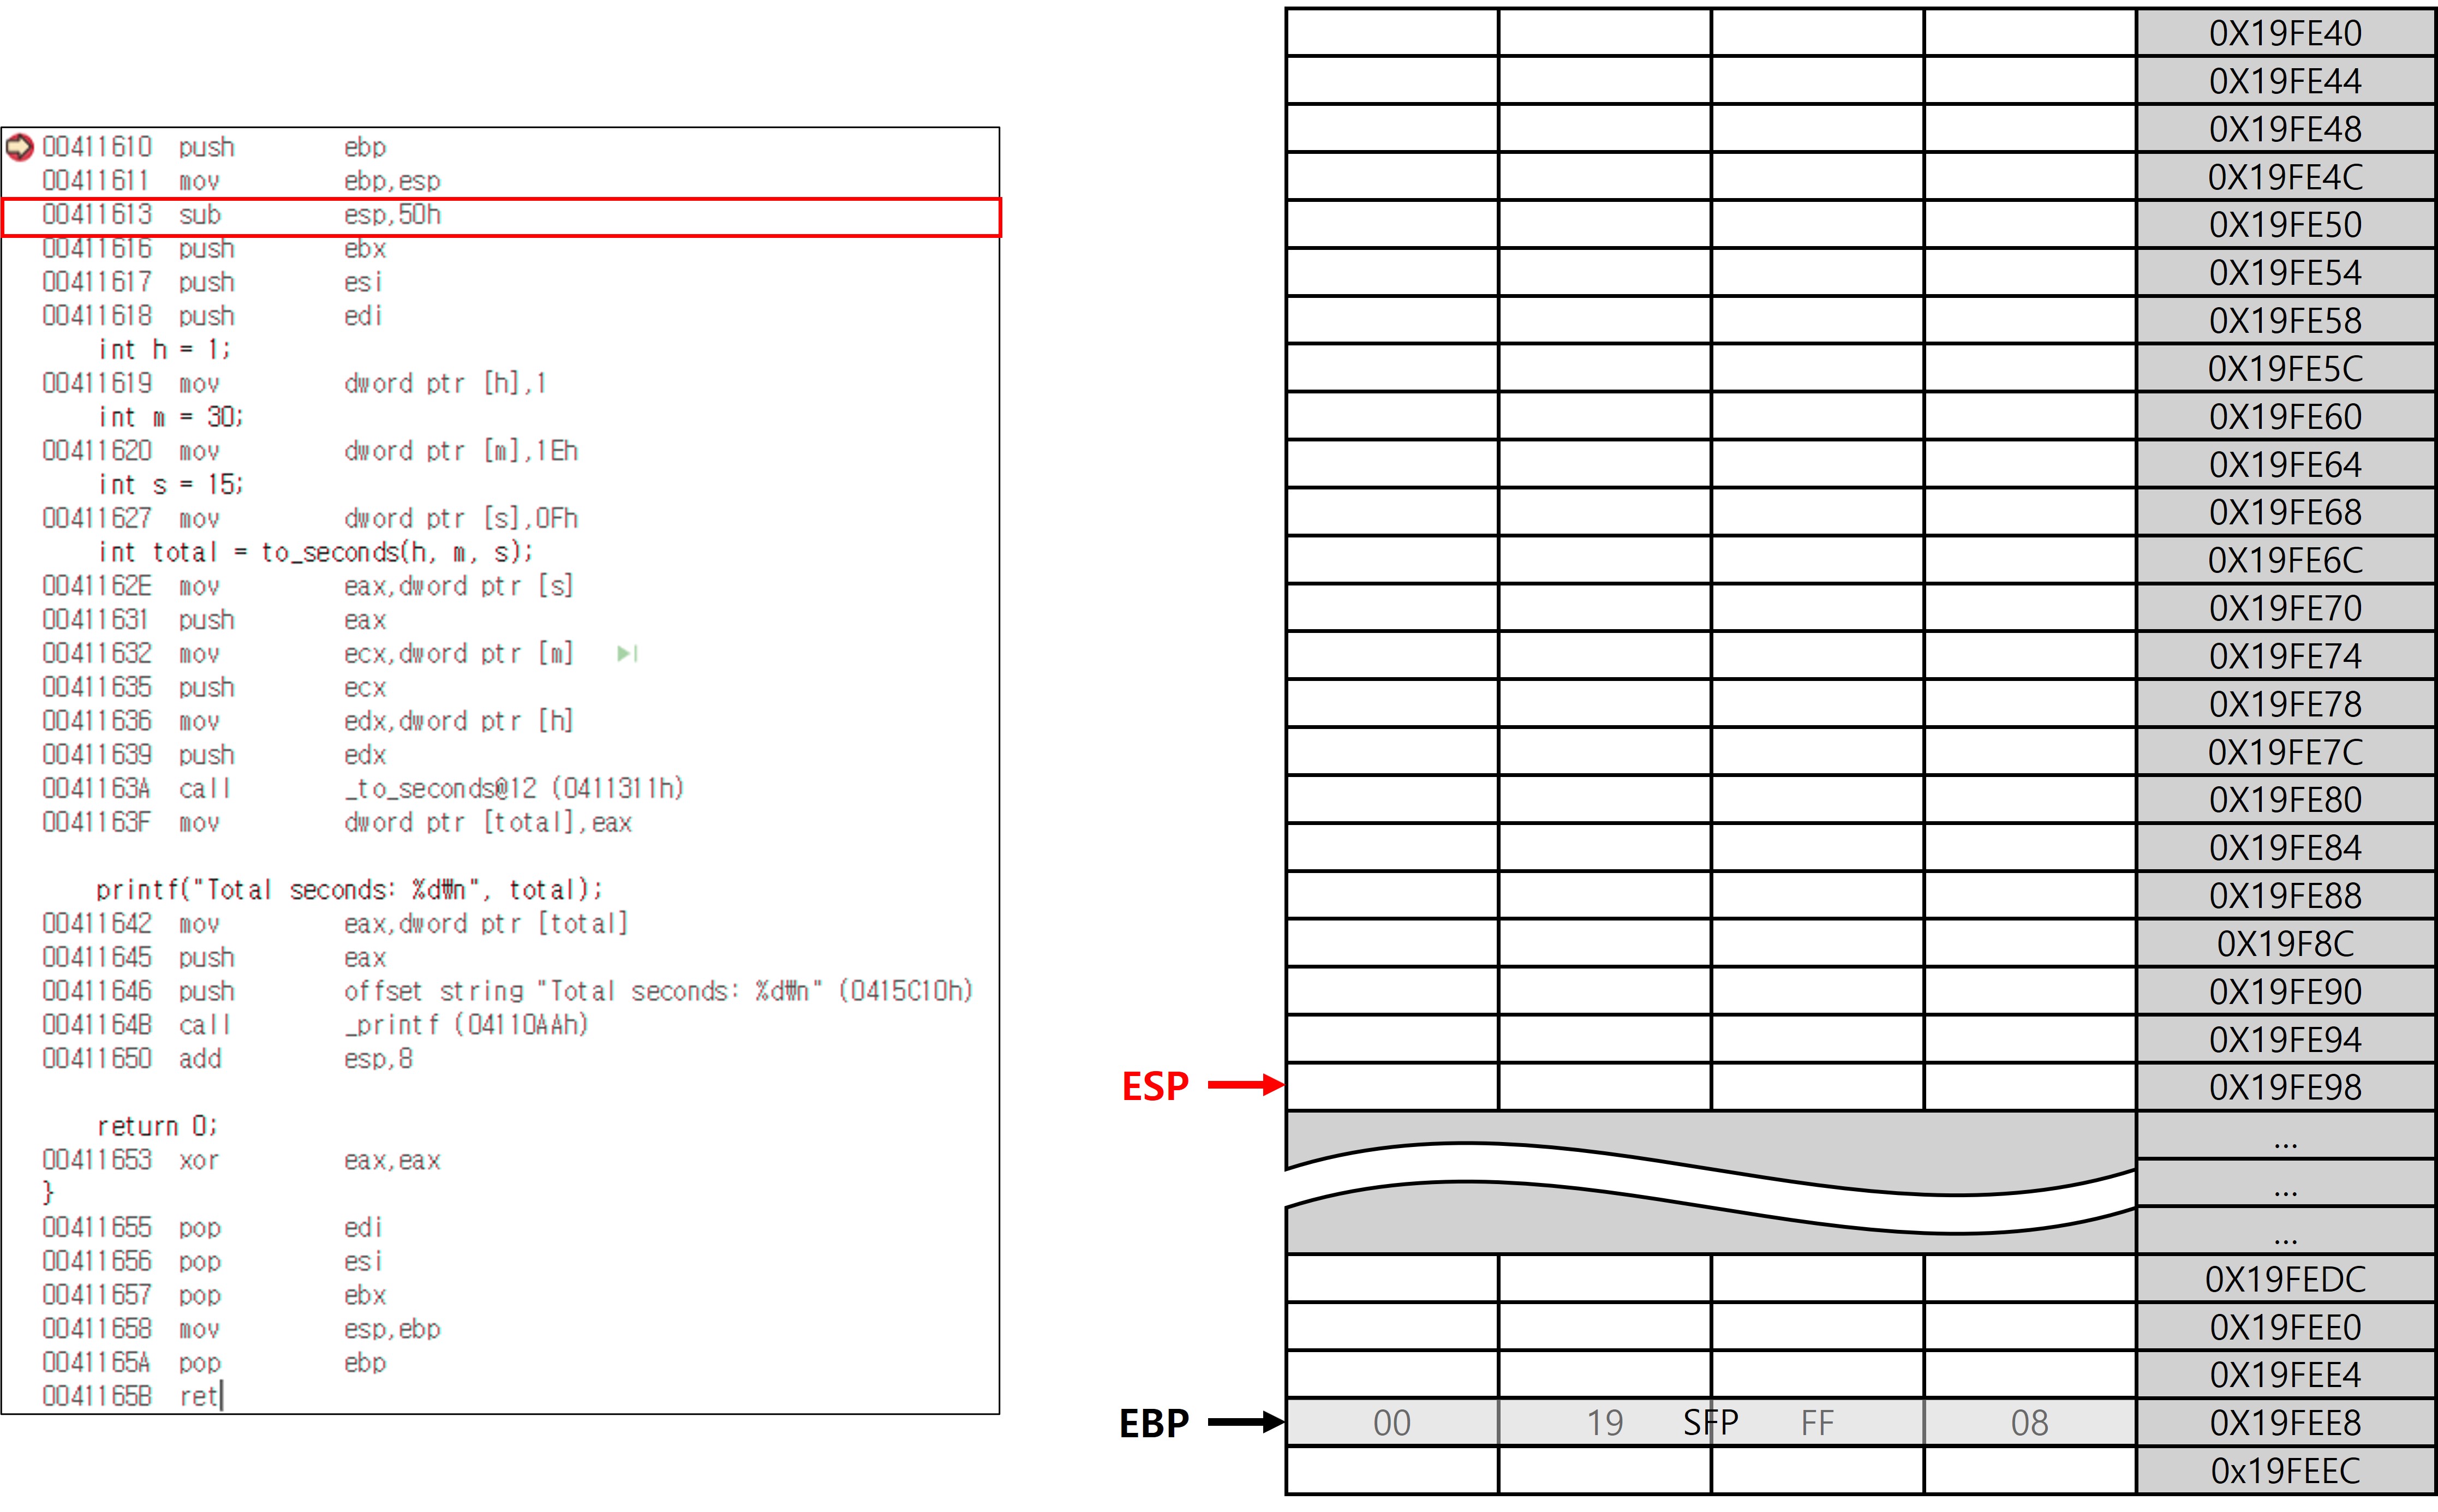Click the printf source code line

[x=349, y=889]
